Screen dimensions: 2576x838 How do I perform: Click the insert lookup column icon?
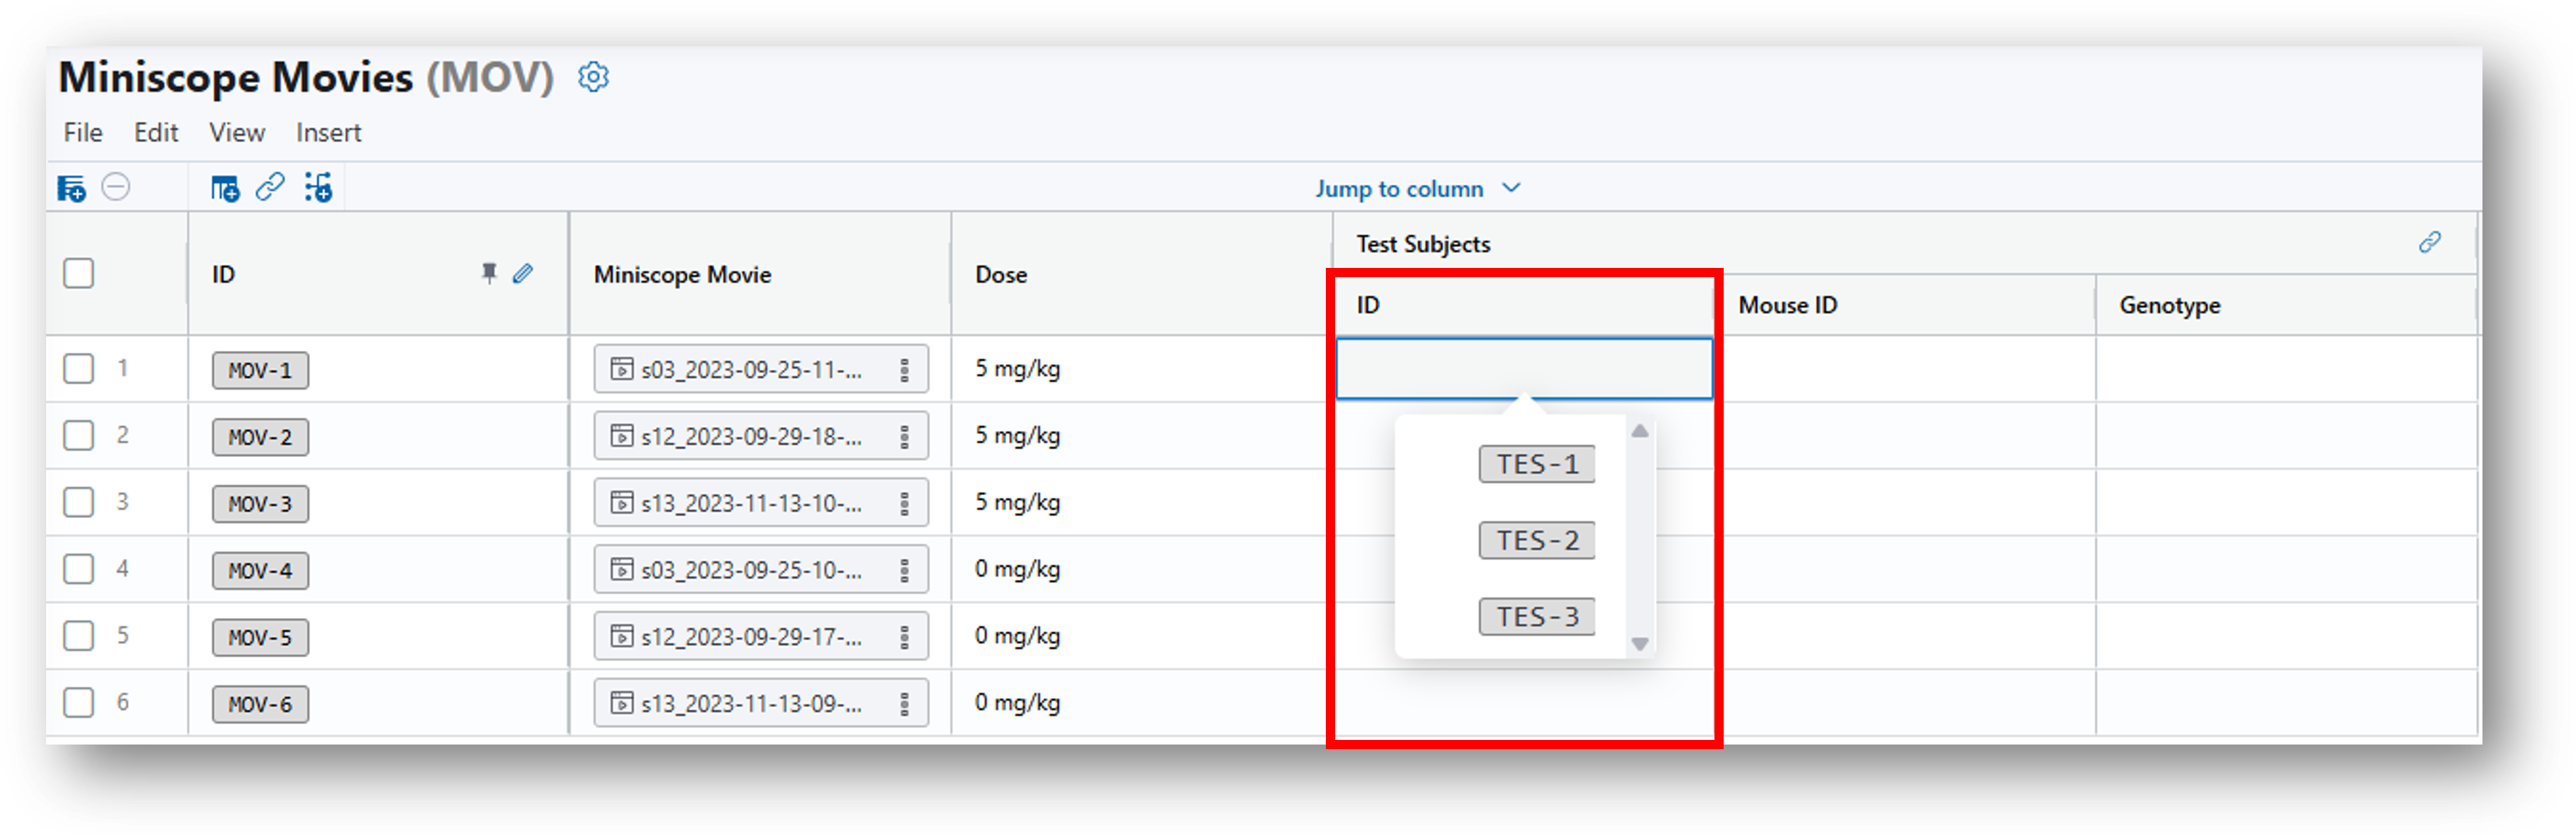coord(318,187)
